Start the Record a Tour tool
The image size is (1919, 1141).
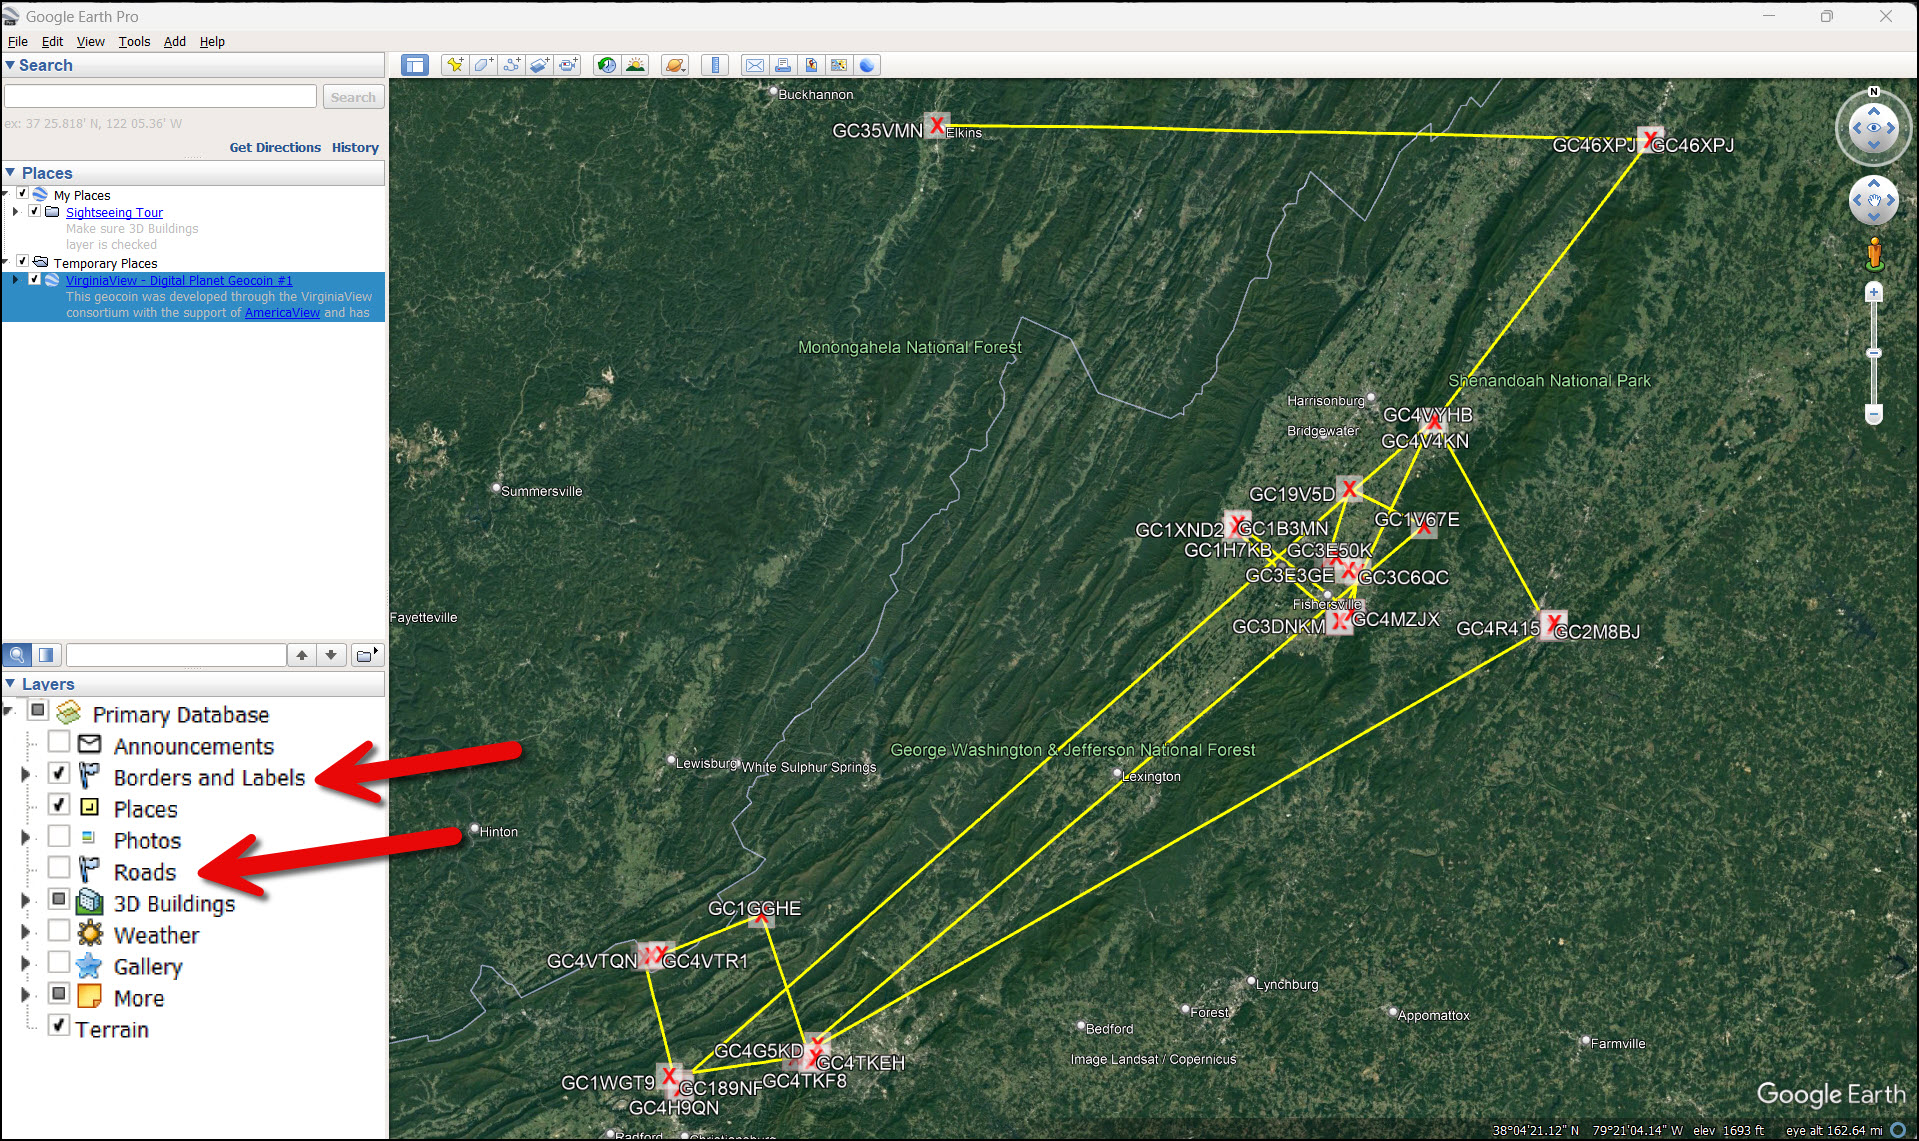568,65
